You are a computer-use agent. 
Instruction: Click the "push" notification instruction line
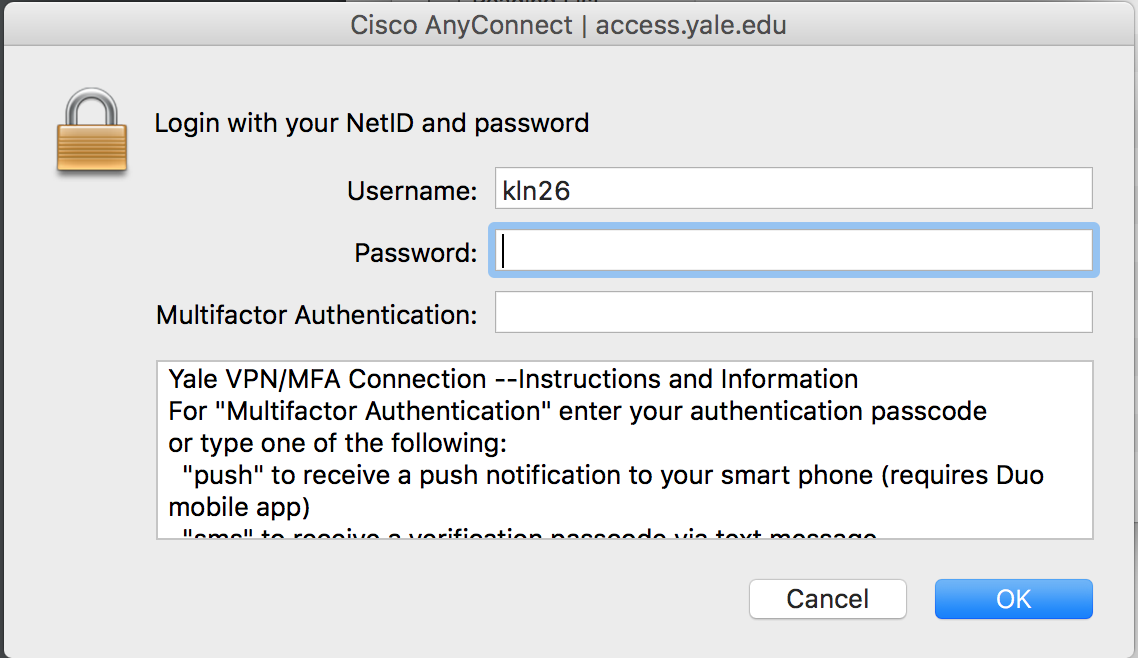[x=613, y=475]
